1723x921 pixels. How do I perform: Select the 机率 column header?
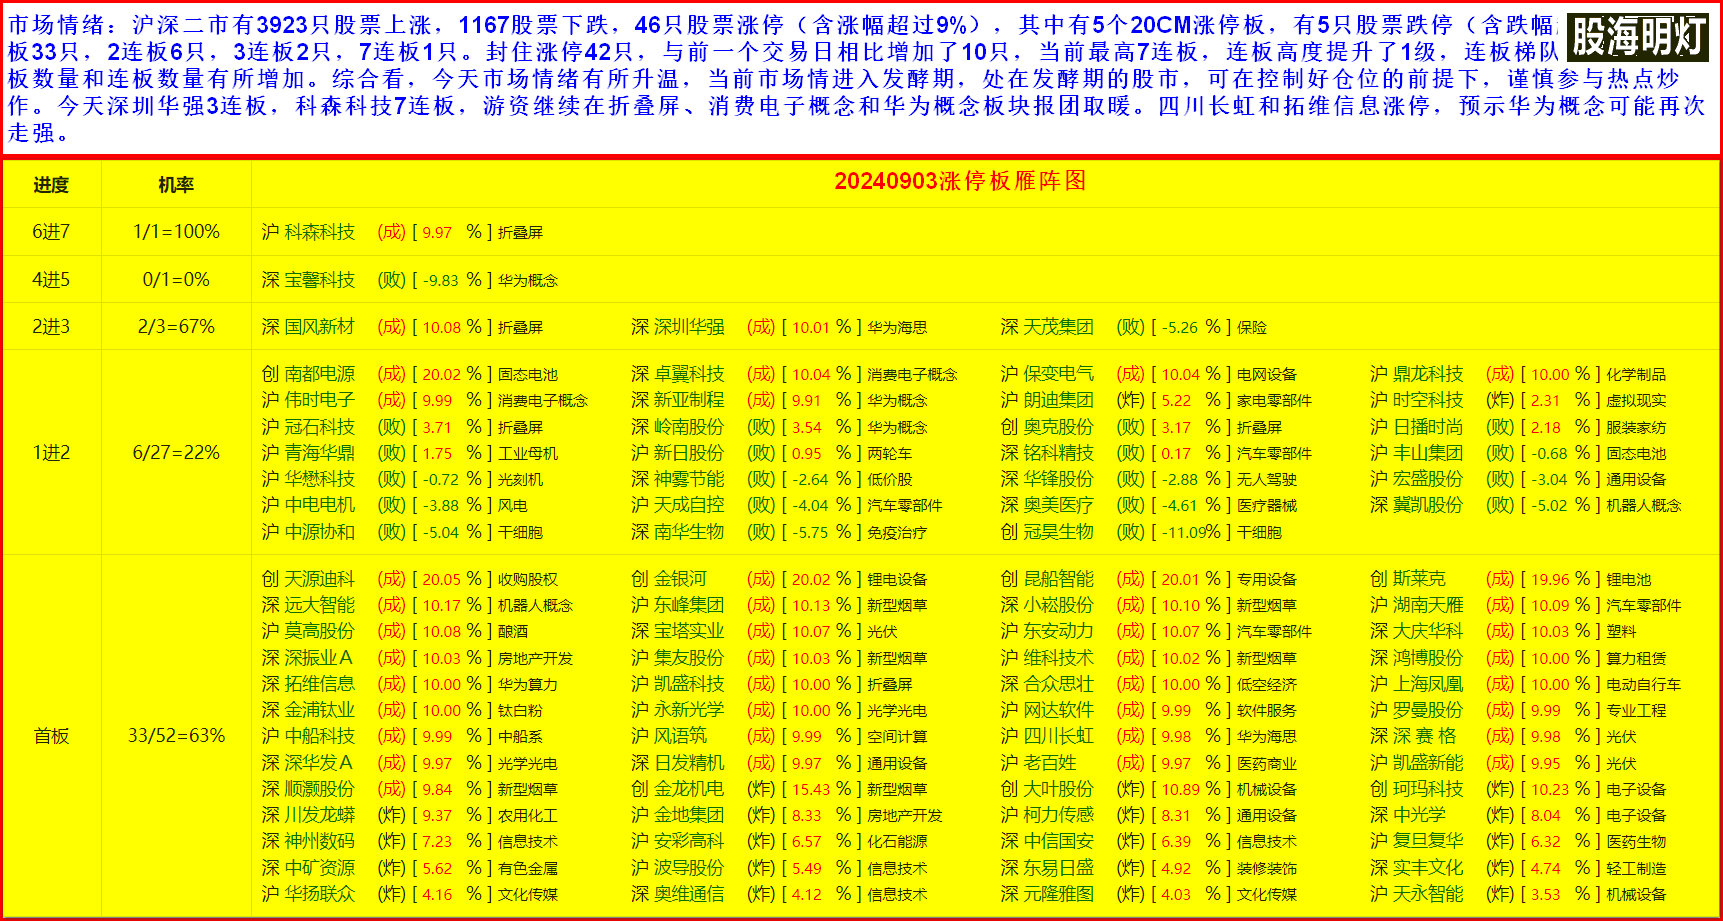coord(176,185)
